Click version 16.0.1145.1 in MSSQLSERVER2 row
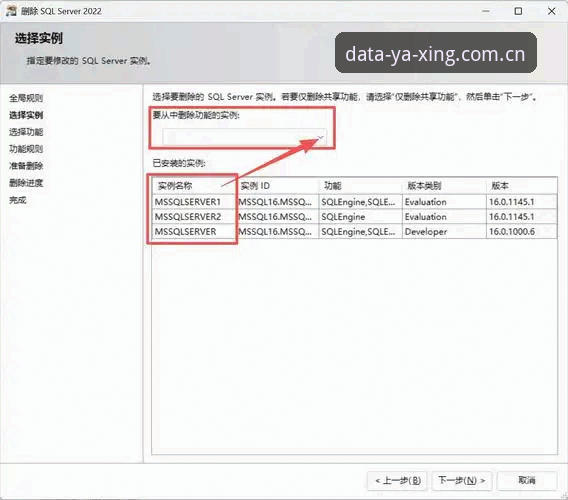Image resolution: width=568 pixels, height=500 pixels. (522, 217)
